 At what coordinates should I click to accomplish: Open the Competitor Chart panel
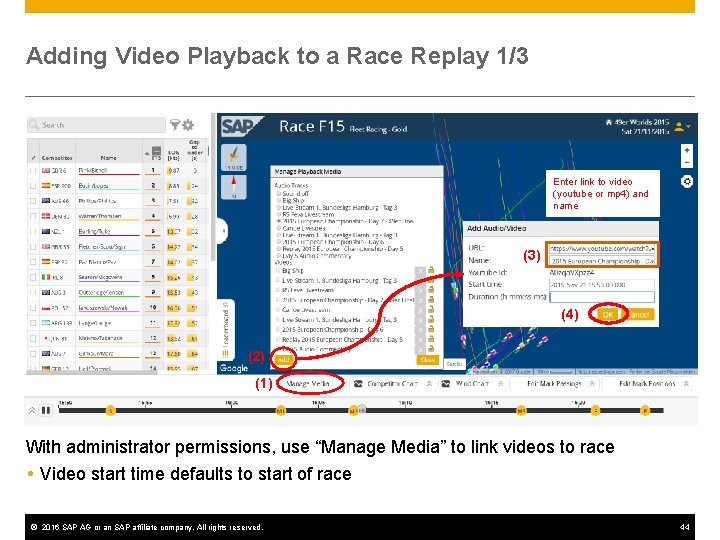[x=392, y=383]
